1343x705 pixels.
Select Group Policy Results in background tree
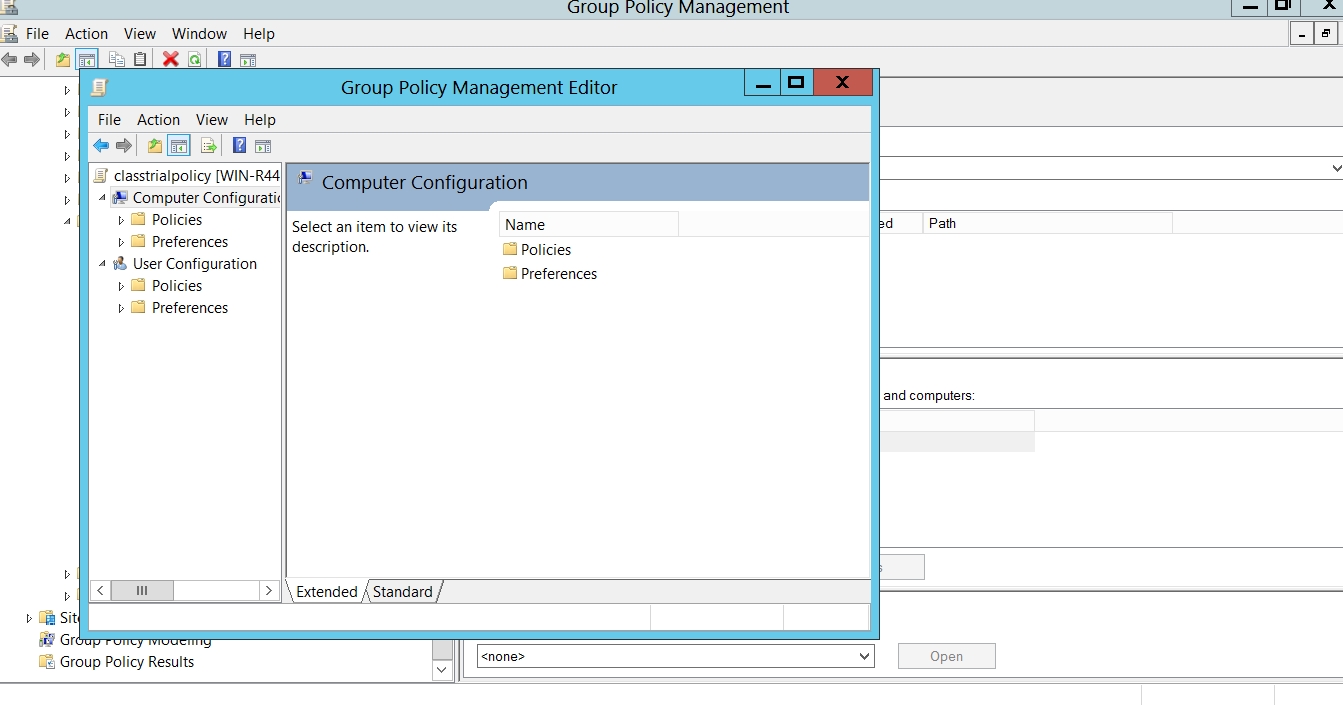[x=127, y=662]
